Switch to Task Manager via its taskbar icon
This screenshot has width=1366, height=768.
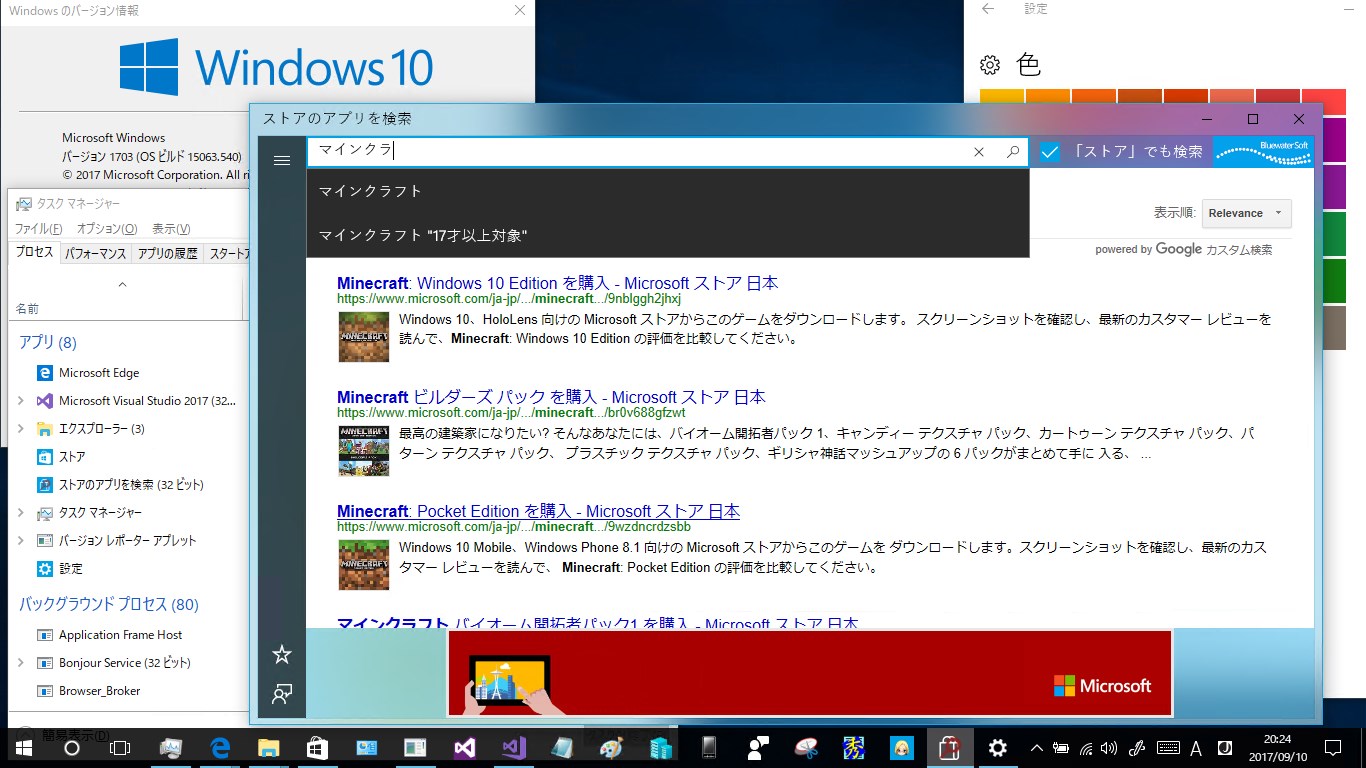coord(170,747)
